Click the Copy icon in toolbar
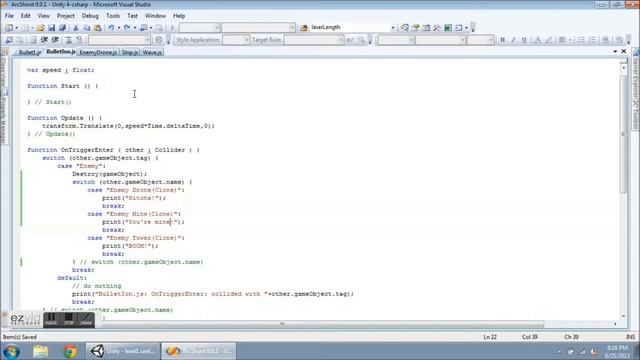Image resolution: width=640 pixels, height=360 pixels. click(x=87, y=28)
